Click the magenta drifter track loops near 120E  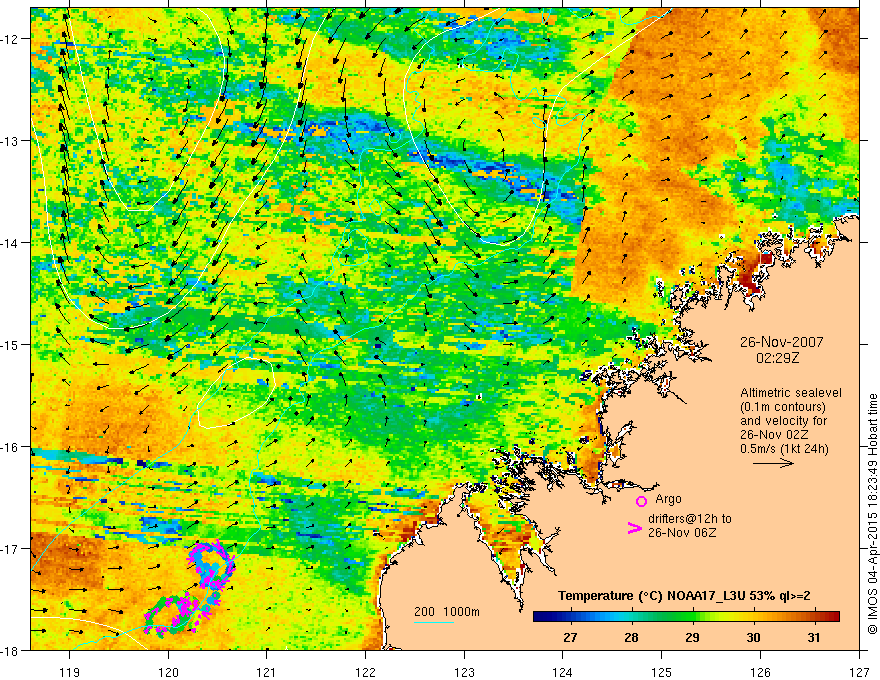190,589
